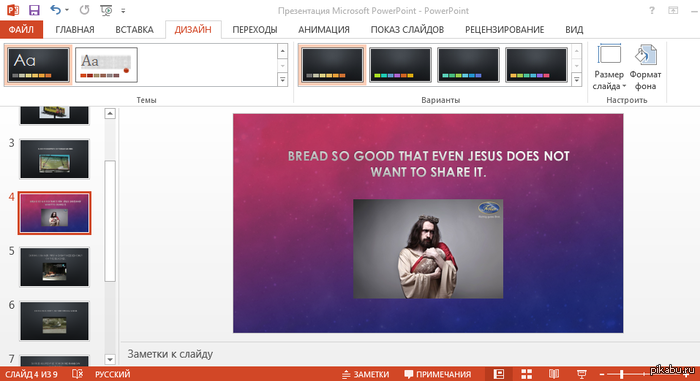Viewport: 700px width, 381px height.
Task: Open the undo history dropdown arrow
Action: point(67,10)
